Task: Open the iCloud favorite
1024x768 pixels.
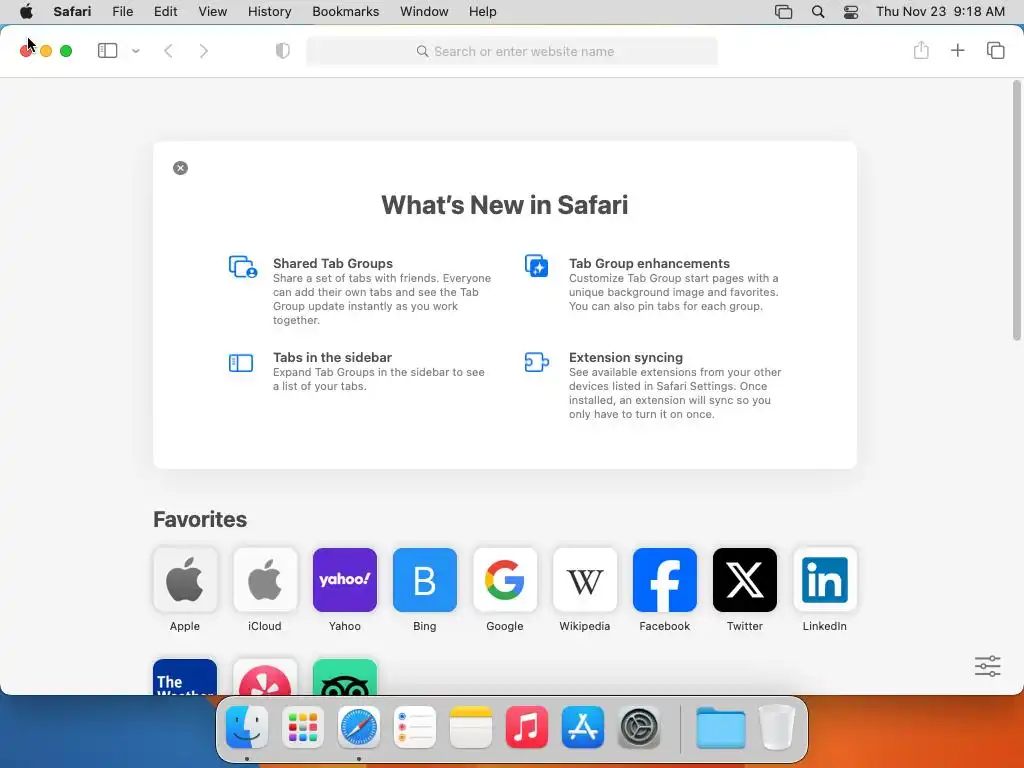Action: [x=264, y=580]
